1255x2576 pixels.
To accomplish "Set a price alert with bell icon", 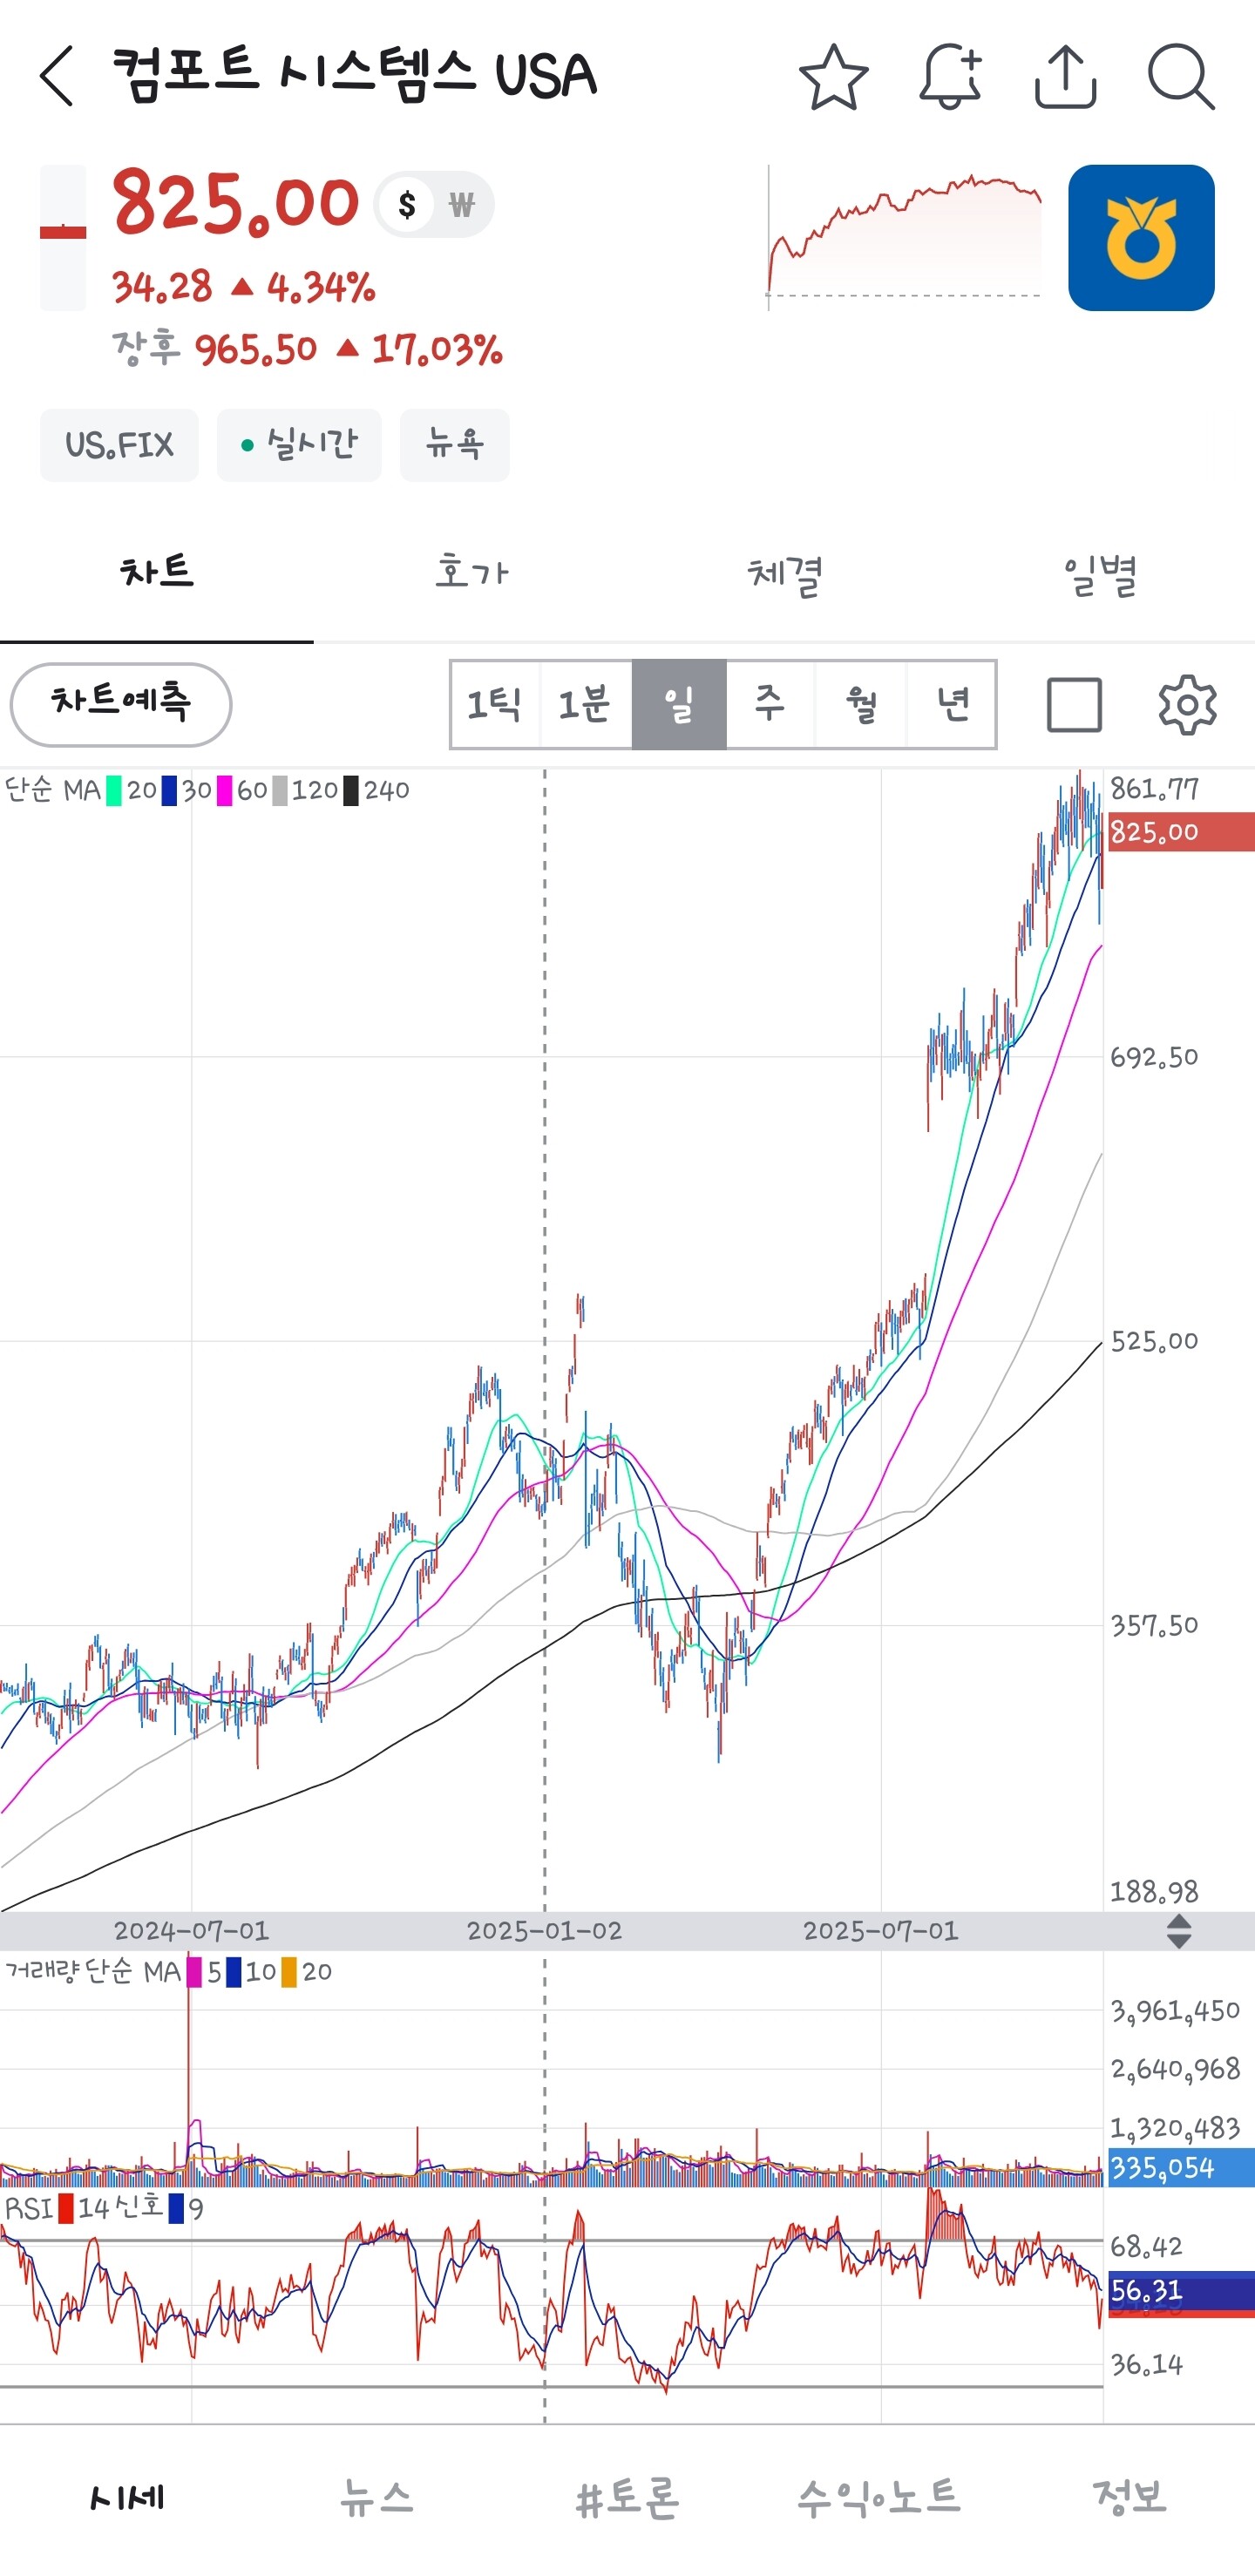I will coord(950,76).
